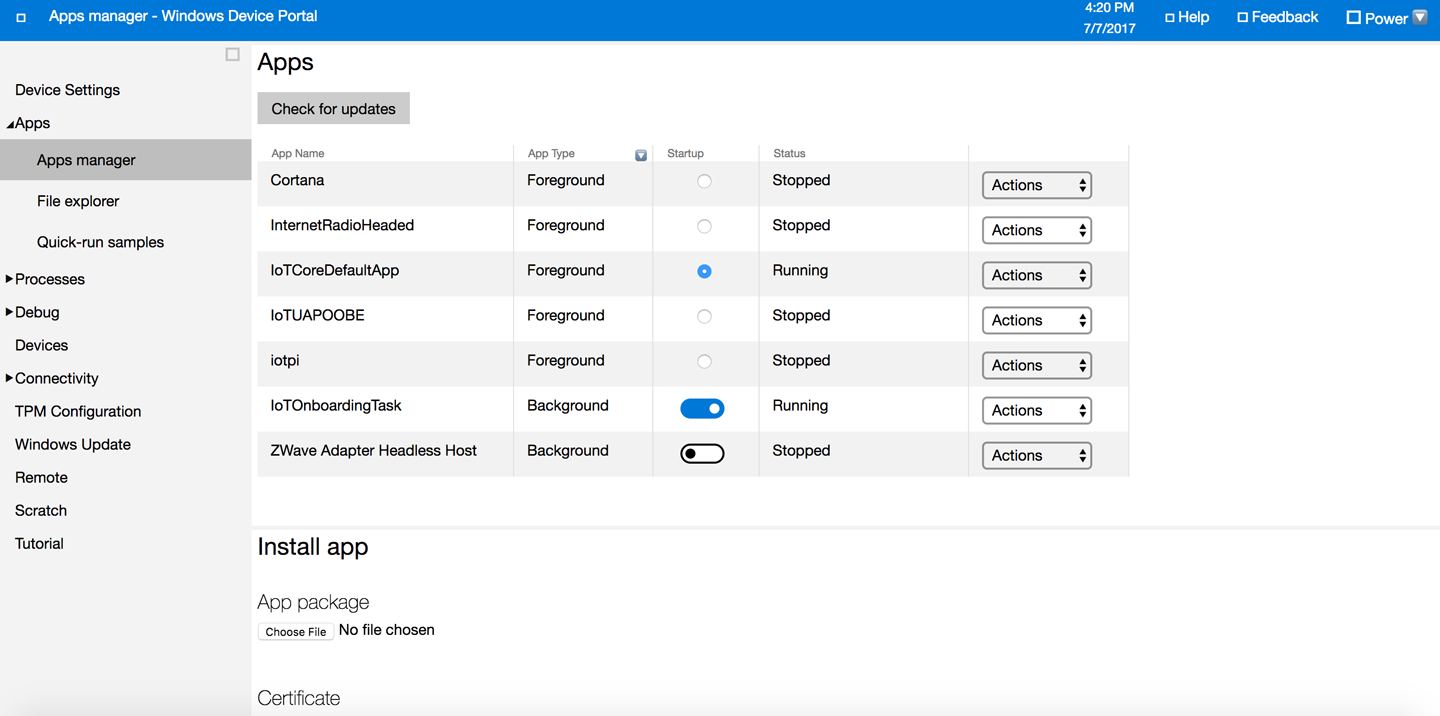1440x716 pixels.
Task: Disable IoTOnboardingTask startup toggle
Action: point(702,408)
